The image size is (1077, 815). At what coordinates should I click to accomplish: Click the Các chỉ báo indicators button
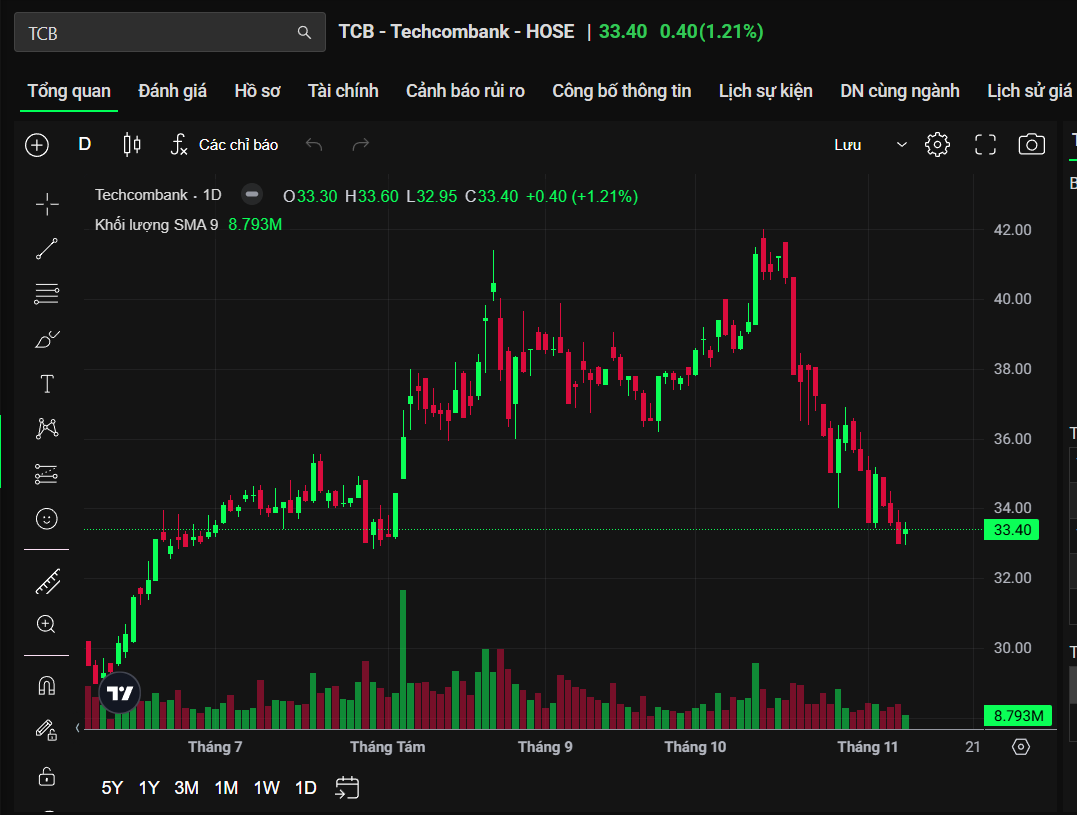[224, 145]
